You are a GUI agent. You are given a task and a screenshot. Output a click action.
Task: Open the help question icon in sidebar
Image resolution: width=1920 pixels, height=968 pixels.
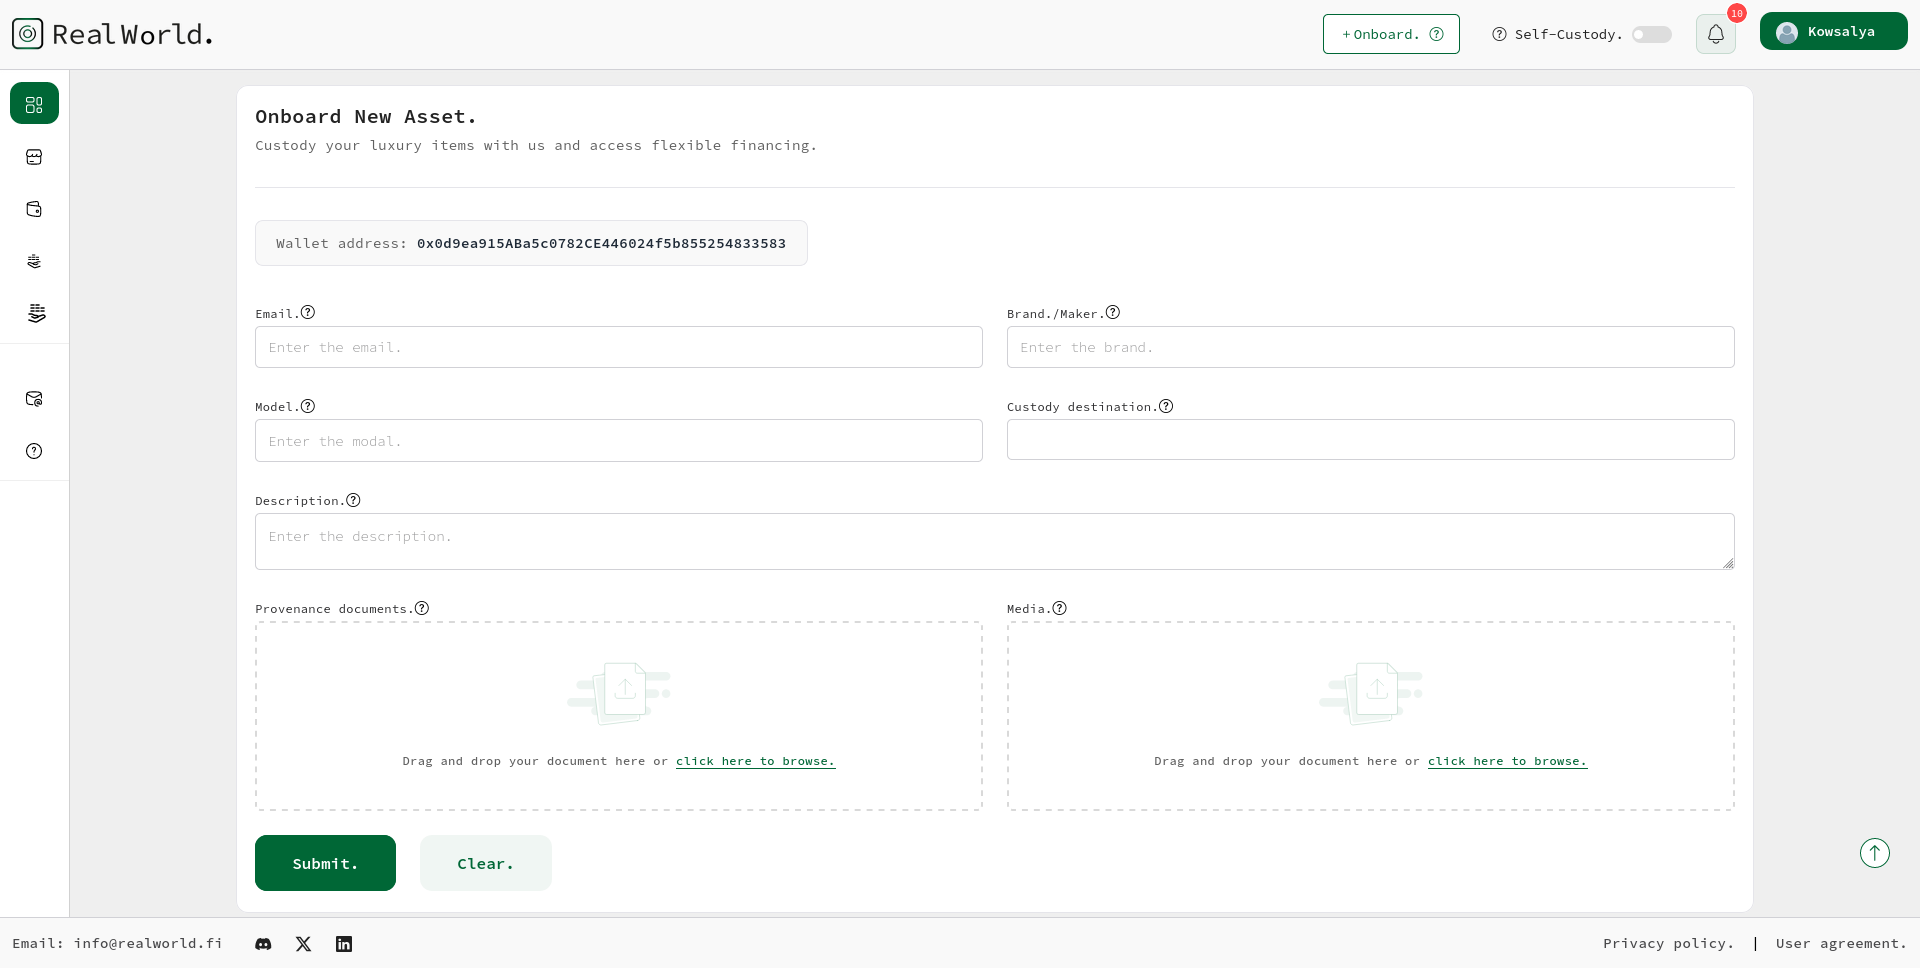point(34,451)
